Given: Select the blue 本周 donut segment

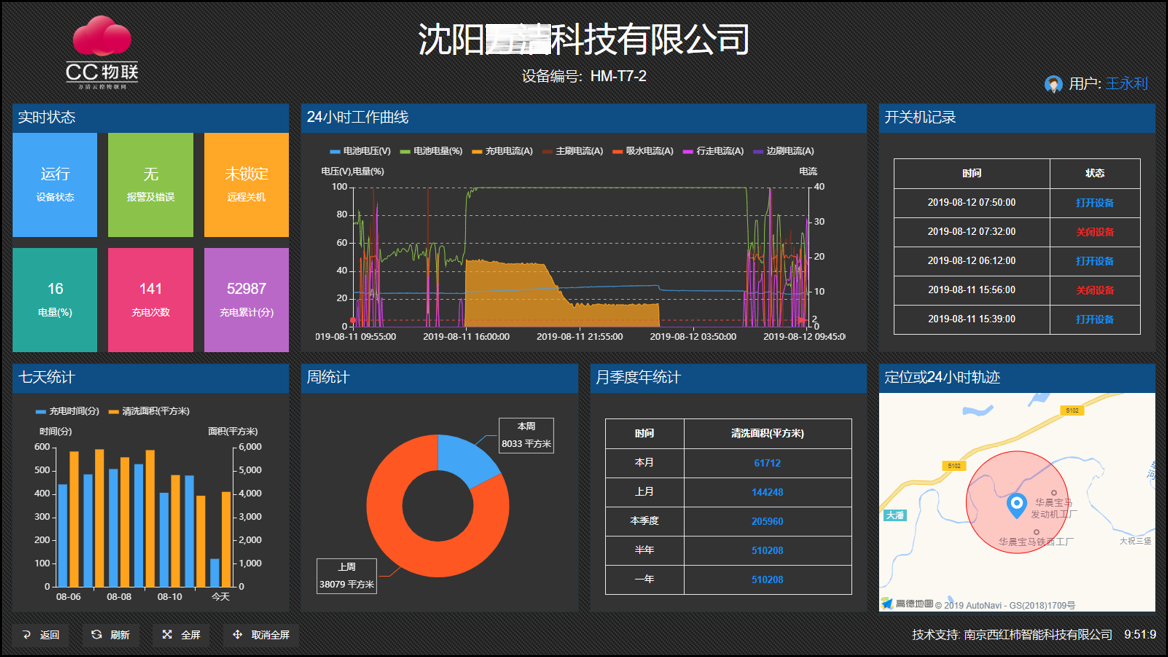Looking at the screenshot, I should [468, 458].
